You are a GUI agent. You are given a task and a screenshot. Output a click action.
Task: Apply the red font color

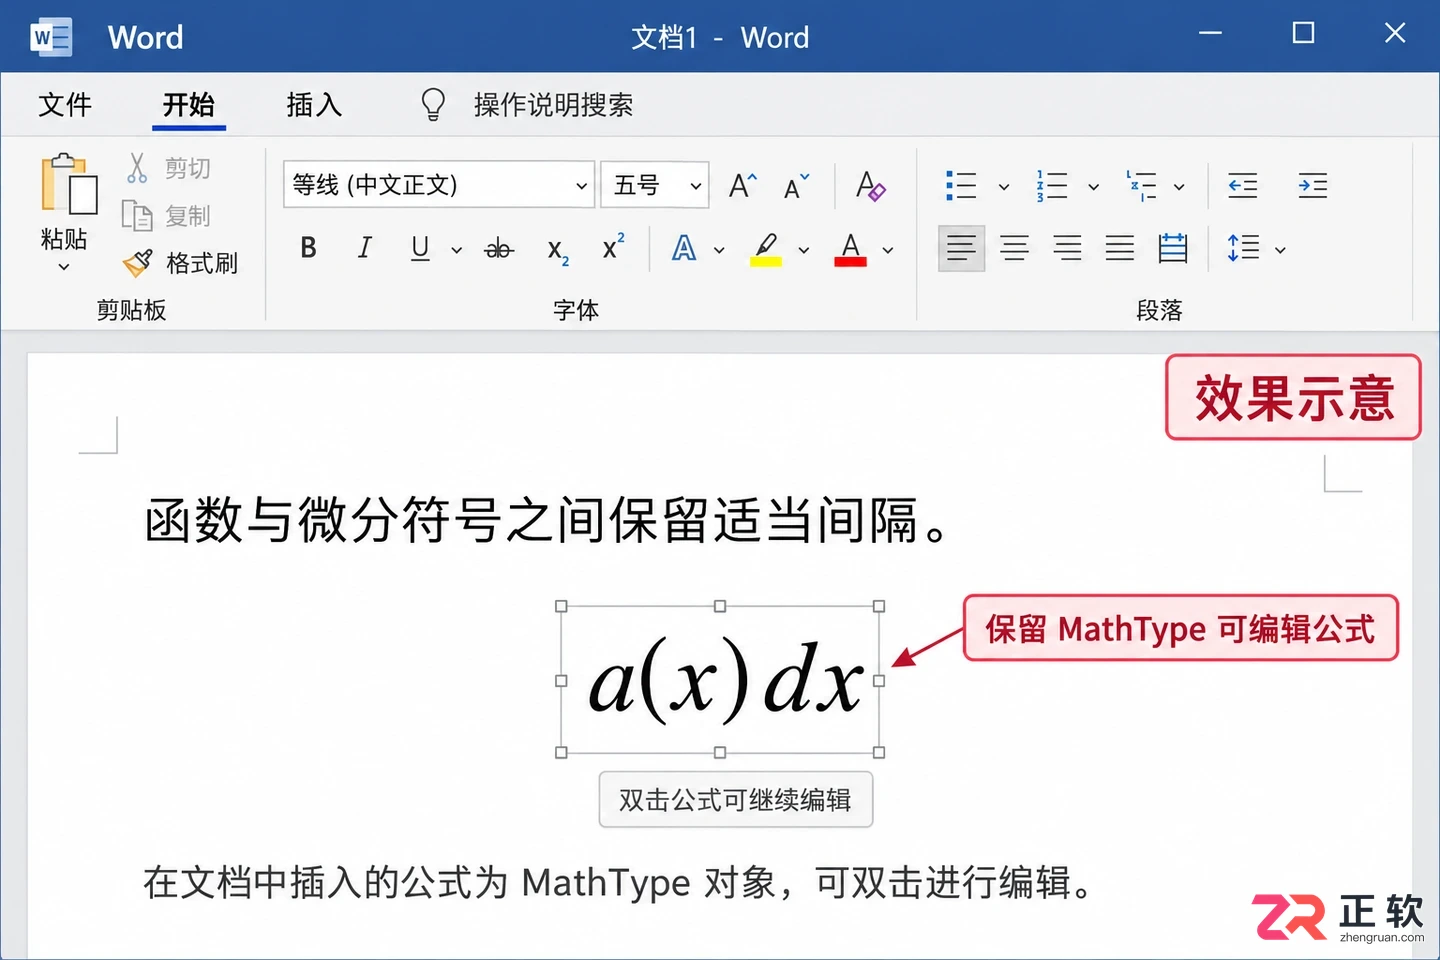click(x=850, y=249)
